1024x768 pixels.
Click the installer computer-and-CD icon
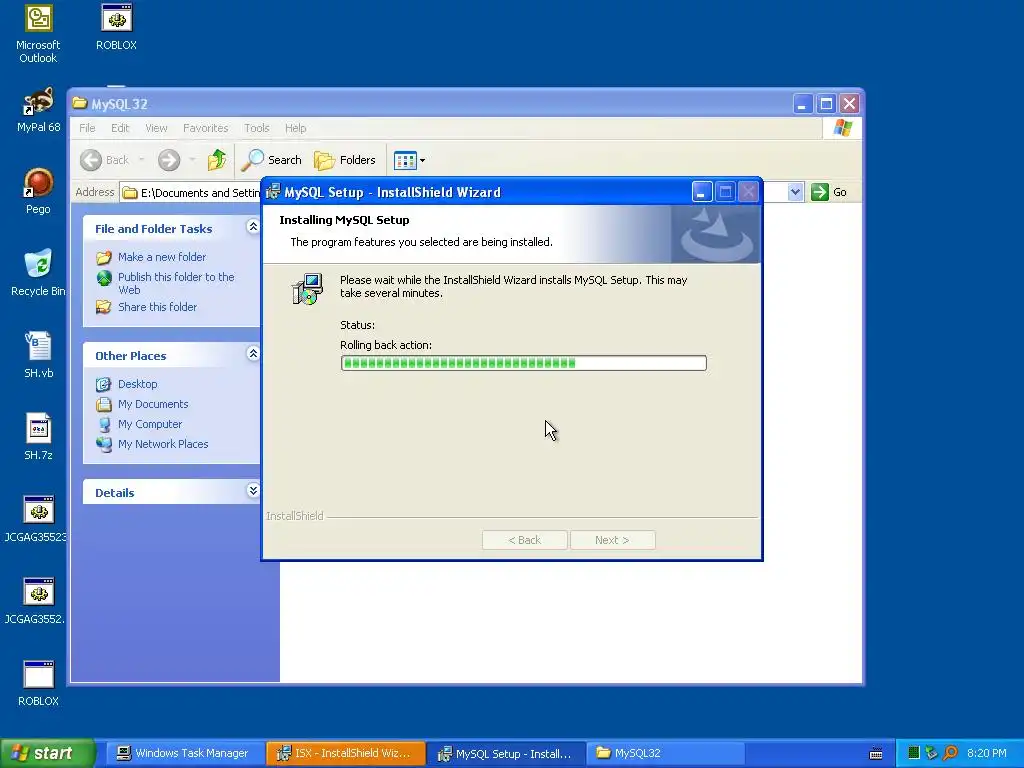tap(307, 289)
